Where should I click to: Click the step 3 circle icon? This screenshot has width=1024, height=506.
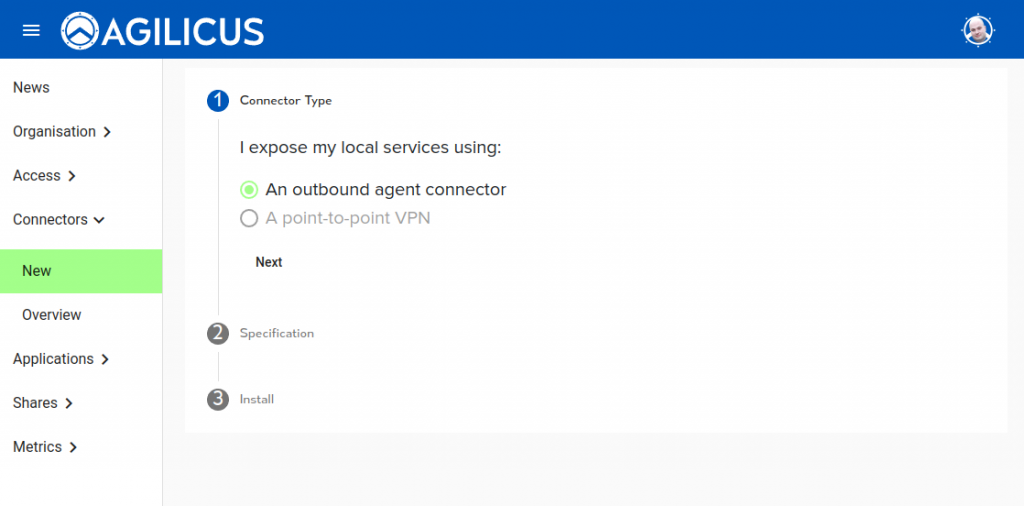[218, 399]
